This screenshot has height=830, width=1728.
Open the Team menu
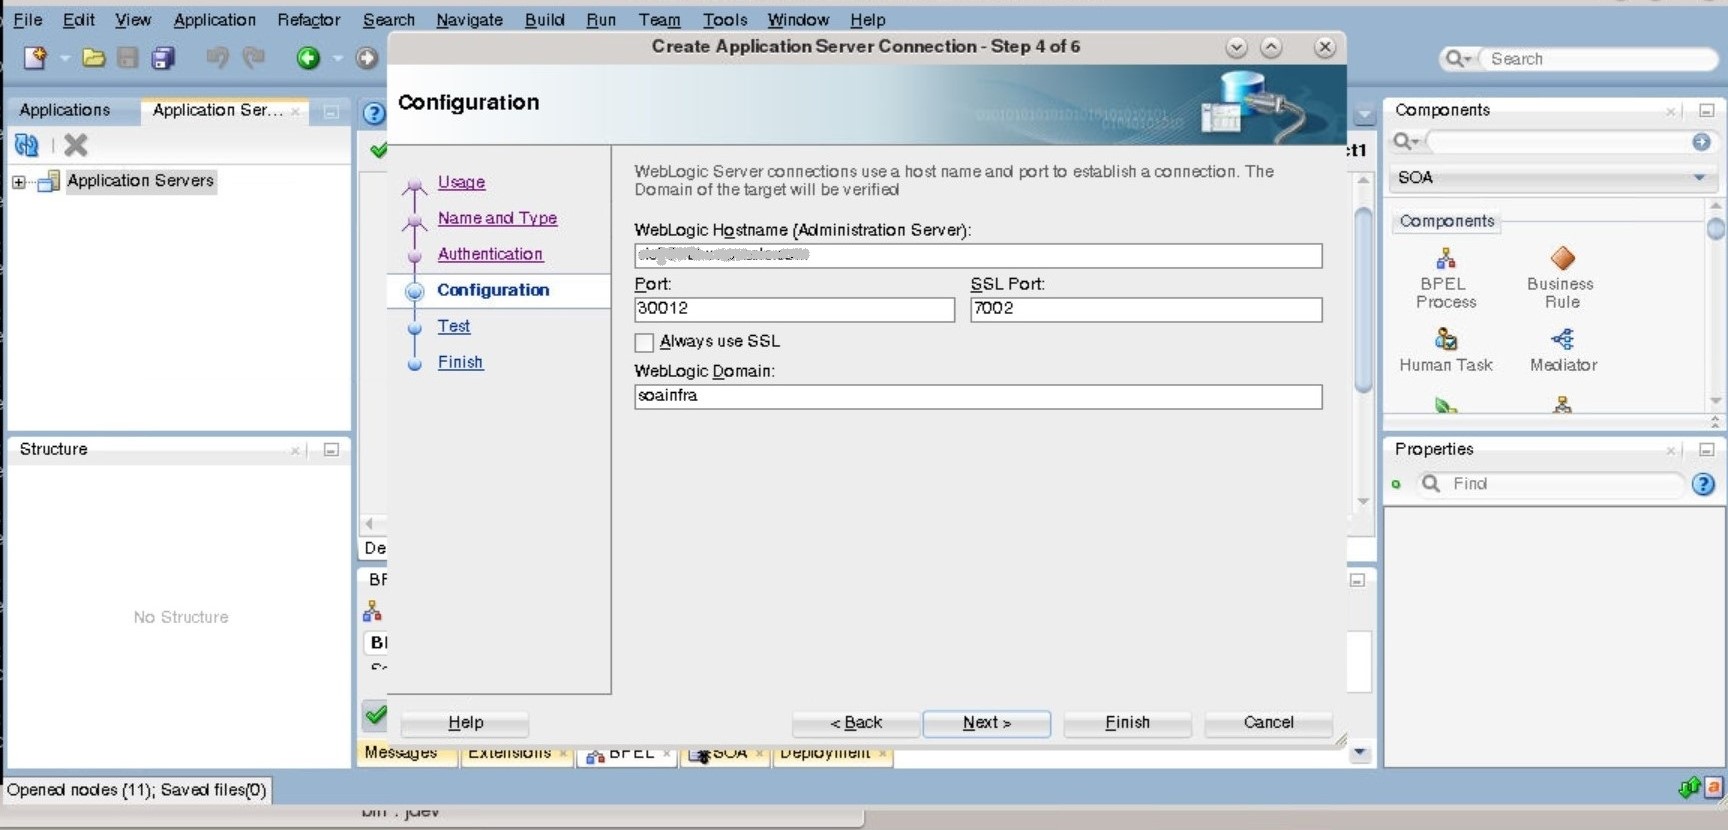coord(659,20)
